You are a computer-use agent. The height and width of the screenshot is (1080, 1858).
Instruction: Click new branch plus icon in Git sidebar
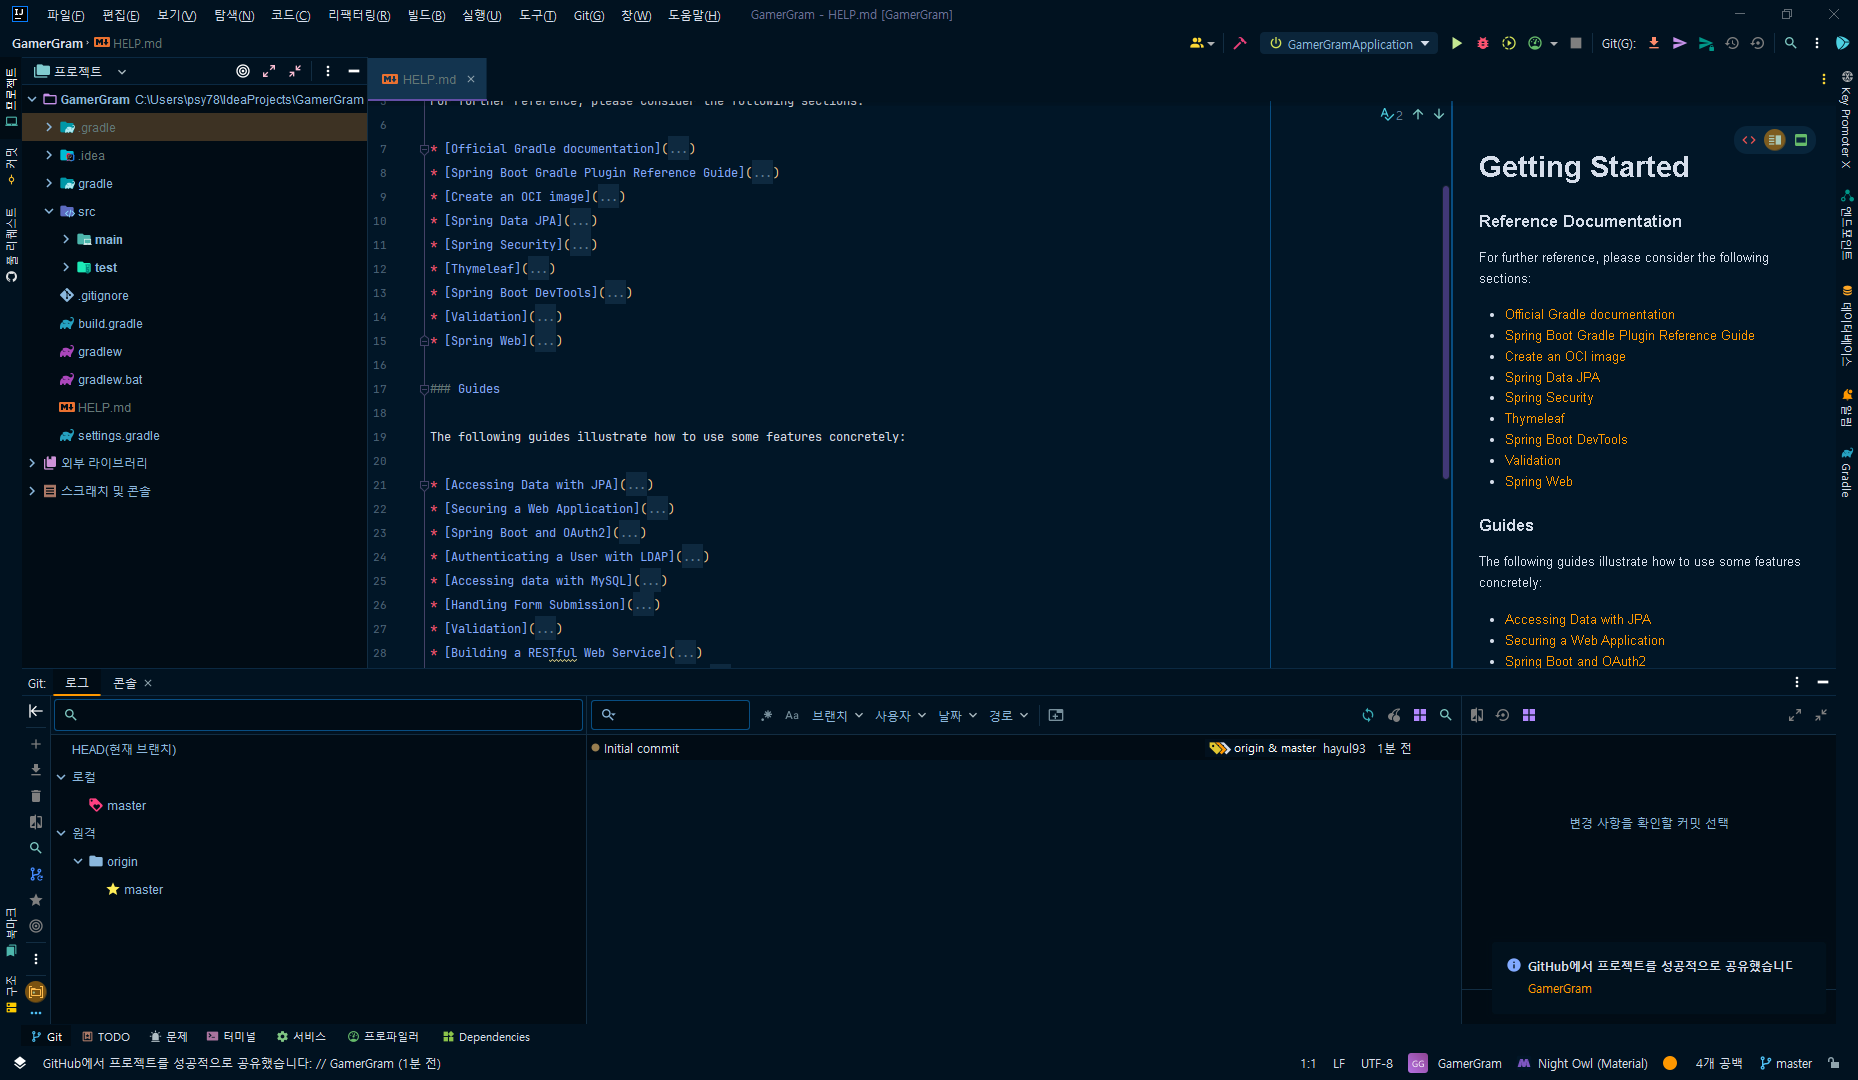pyautogui.click(x=36, y=744)
